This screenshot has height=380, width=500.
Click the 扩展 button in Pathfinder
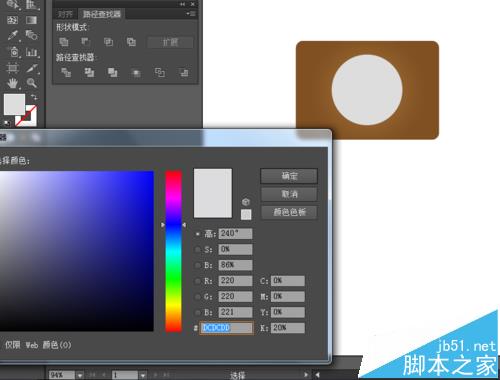pos(170,42)
